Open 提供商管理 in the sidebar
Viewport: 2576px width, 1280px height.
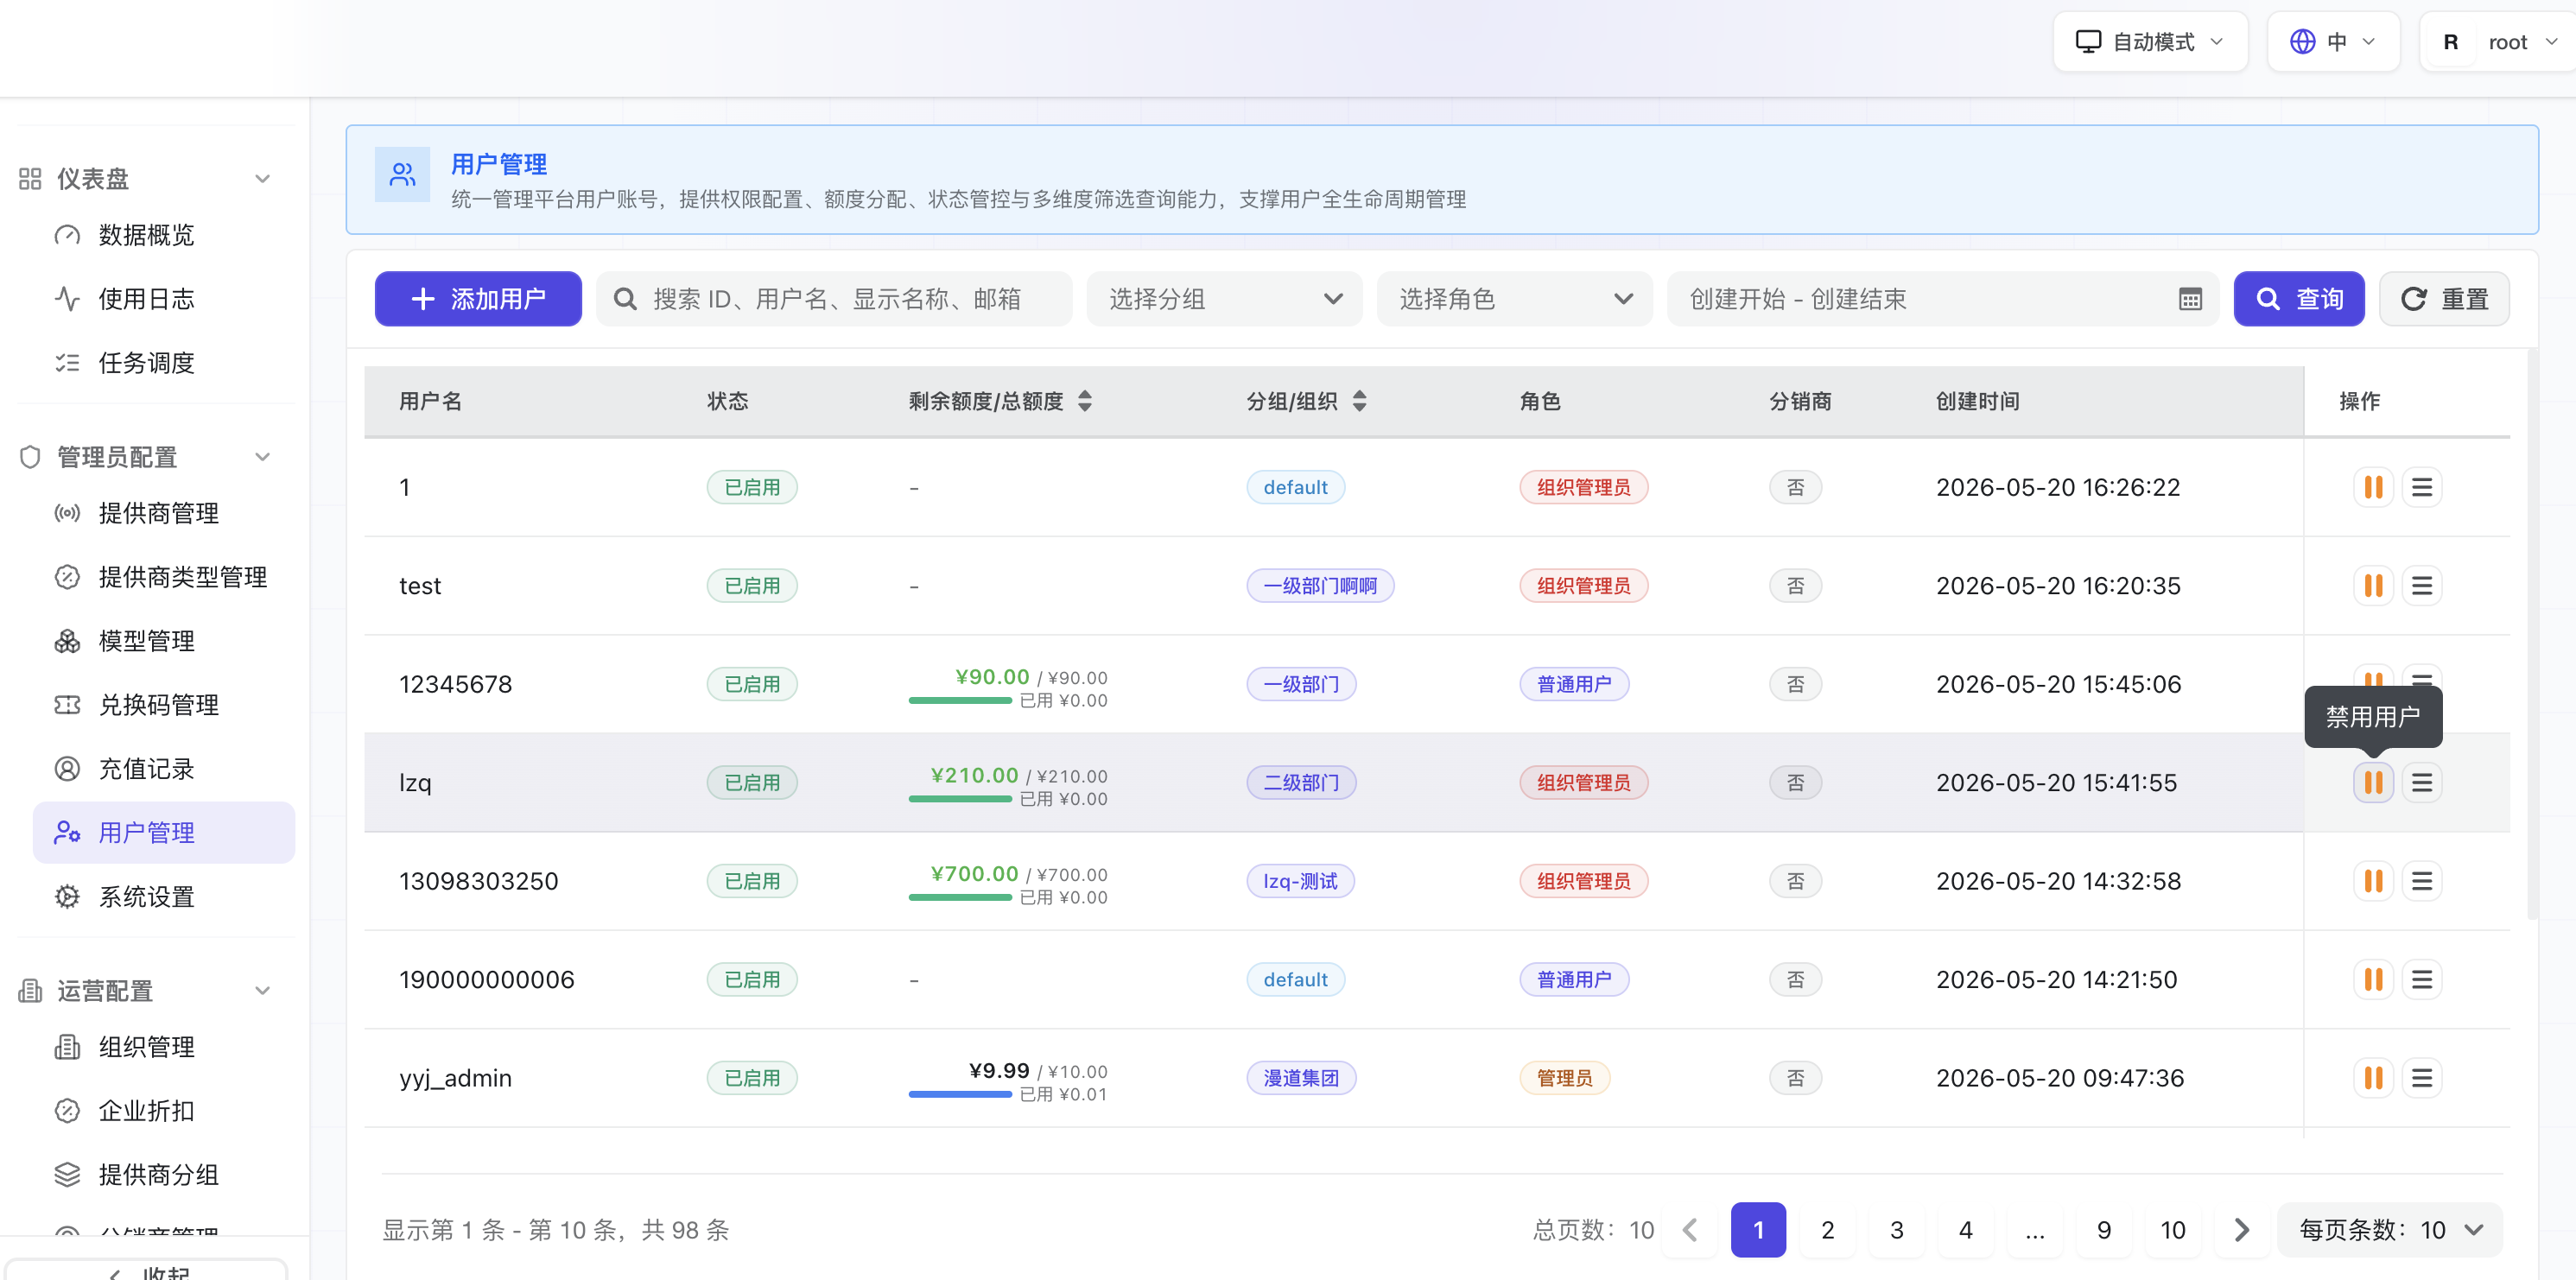(x=164, y=513)
